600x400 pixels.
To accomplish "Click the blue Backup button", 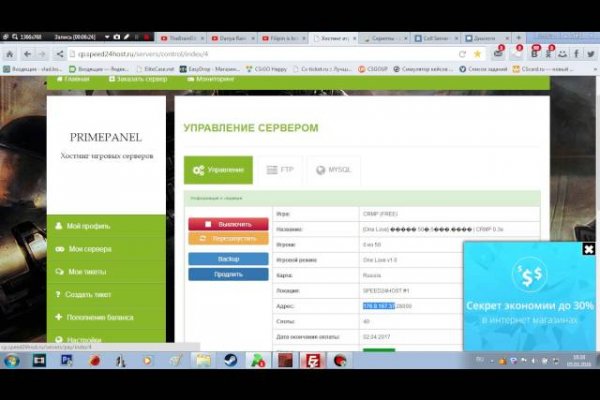I will (x=228, y=259).
